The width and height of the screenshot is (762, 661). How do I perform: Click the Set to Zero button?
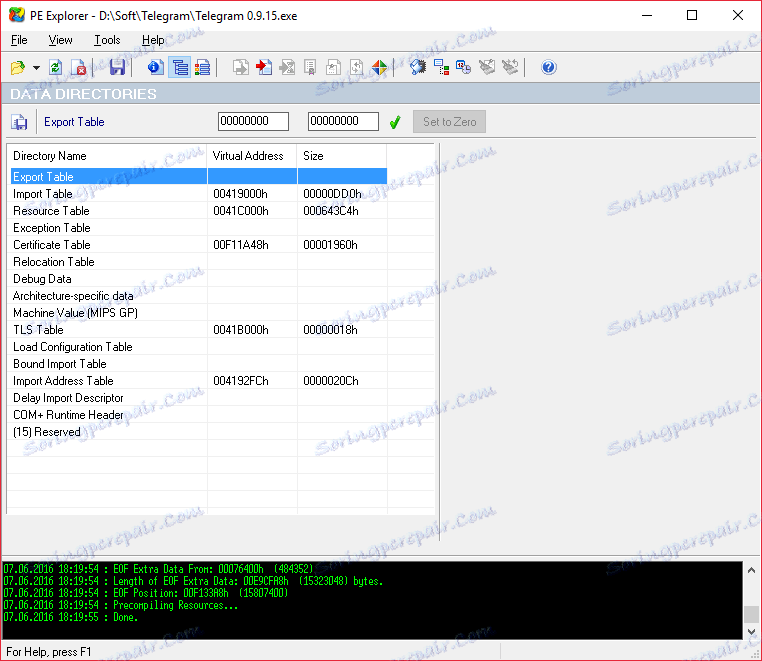[x=450, y=122]
